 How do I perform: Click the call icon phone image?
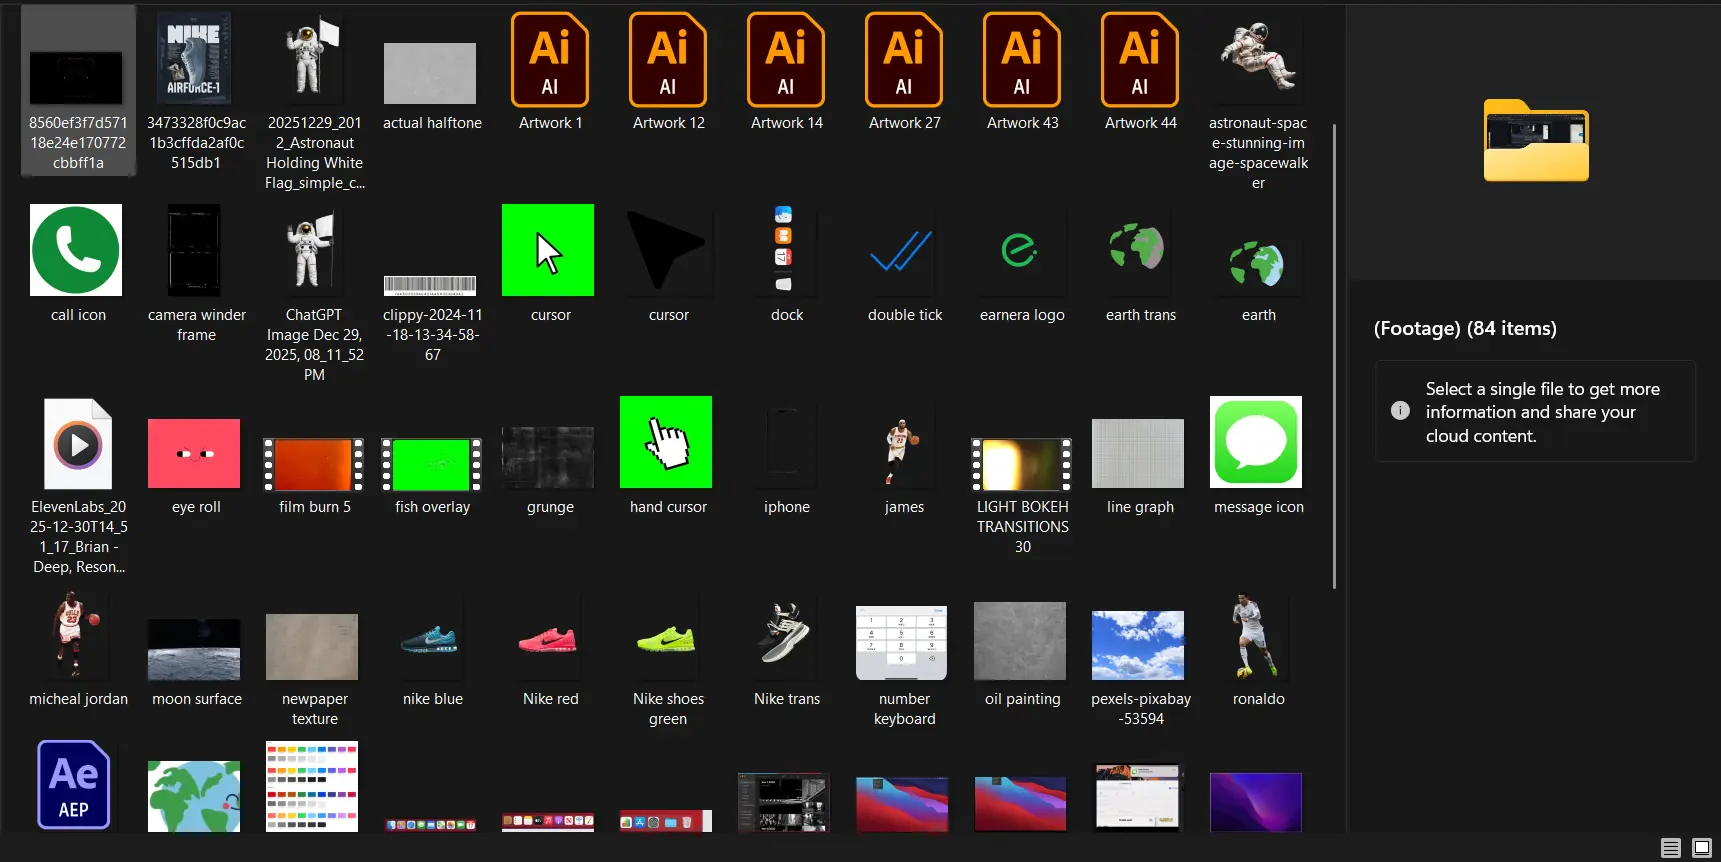coord(76,250)
